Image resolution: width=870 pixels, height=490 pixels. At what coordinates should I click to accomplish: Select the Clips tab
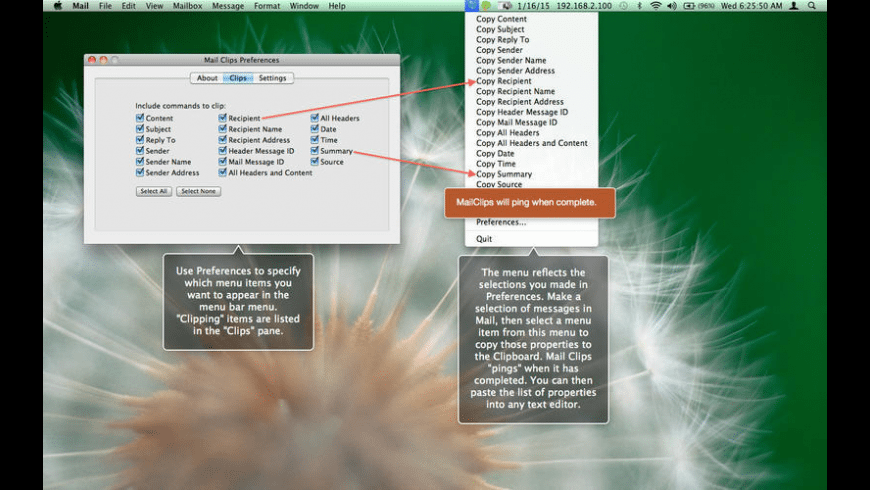[x=238, y=78]
